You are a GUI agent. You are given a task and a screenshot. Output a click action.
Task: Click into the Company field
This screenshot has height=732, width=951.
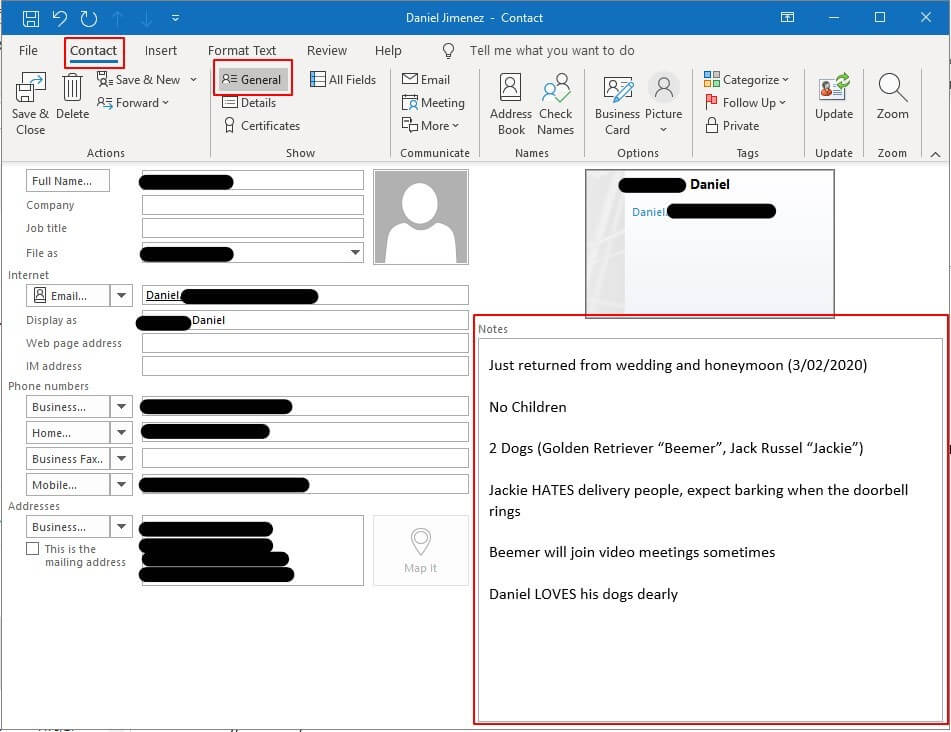click(252, 205)
